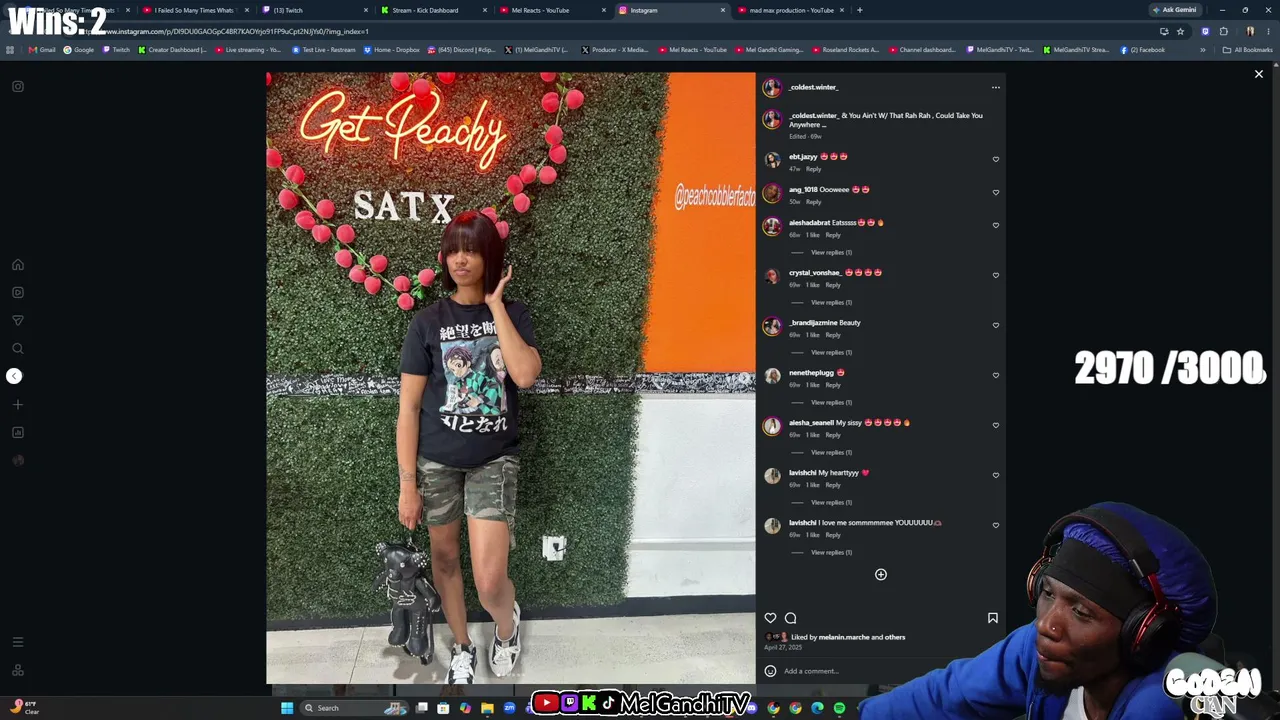Load more comments with the plus button
Viewport: 1280px width, 720px height.
[x=881, y=575]
